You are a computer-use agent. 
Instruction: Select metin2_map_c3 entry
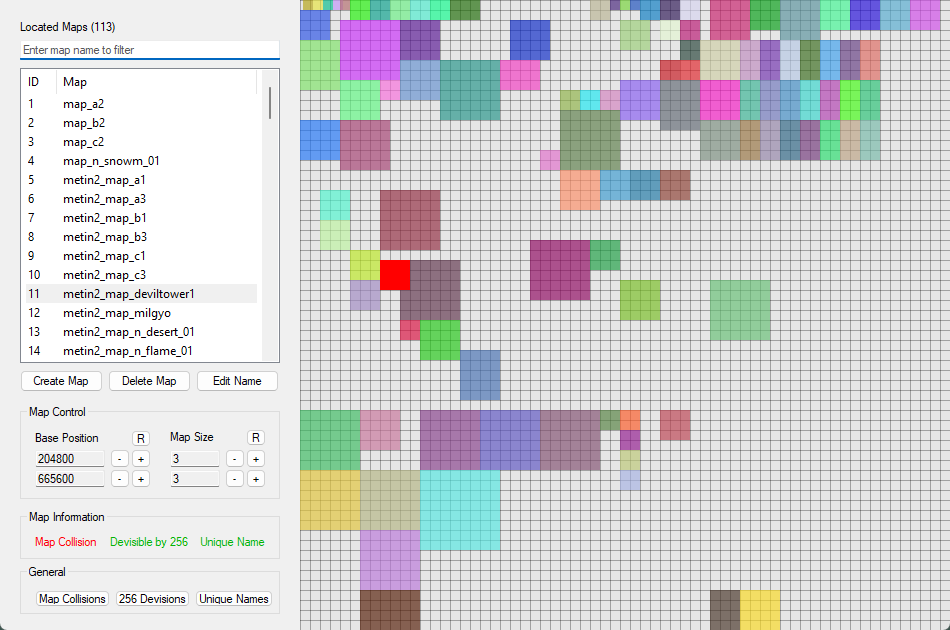[141, 275]
